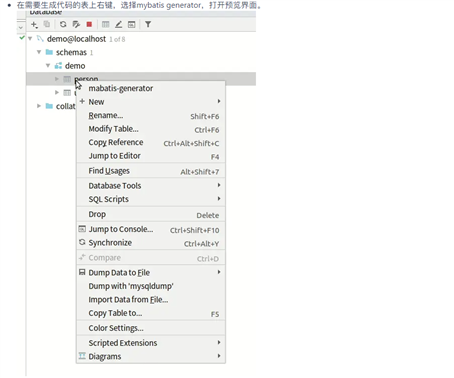Screen dimensions: 454x378
Task: Click the duplicate data source icon
Action: point(47,24)
